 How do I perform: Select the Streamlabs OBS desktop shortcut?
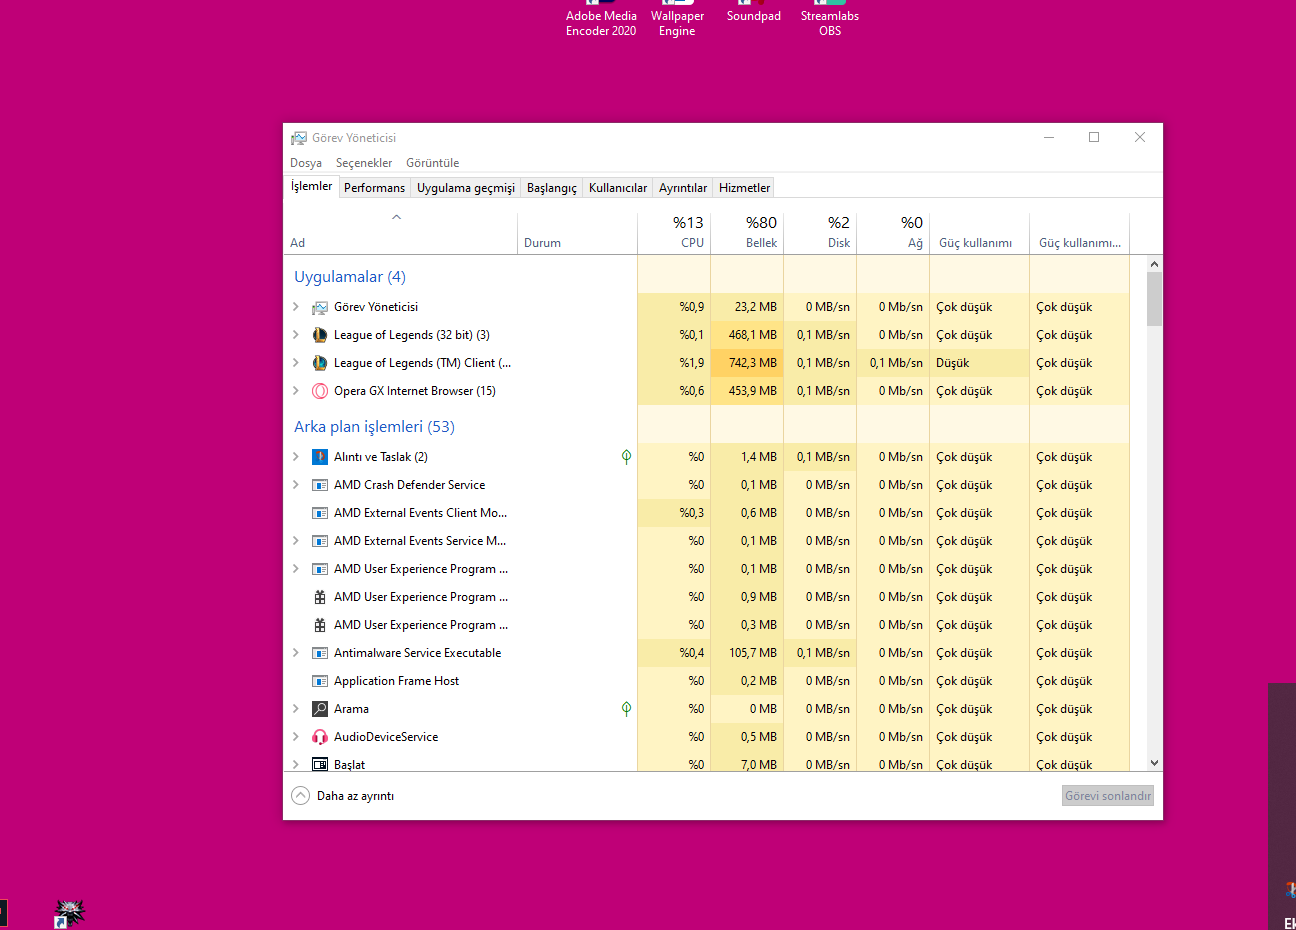(x=830, y=19)
